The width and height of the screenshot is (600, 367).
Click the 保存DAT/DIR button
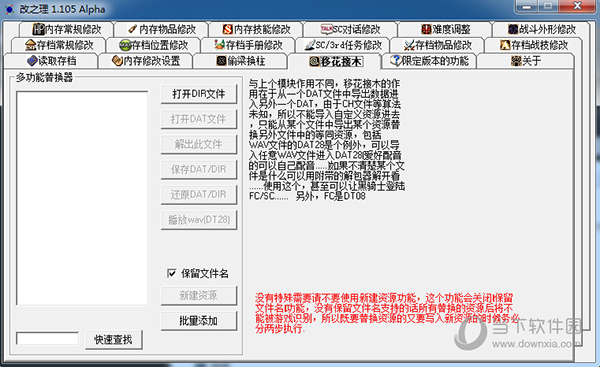(199, 170)
